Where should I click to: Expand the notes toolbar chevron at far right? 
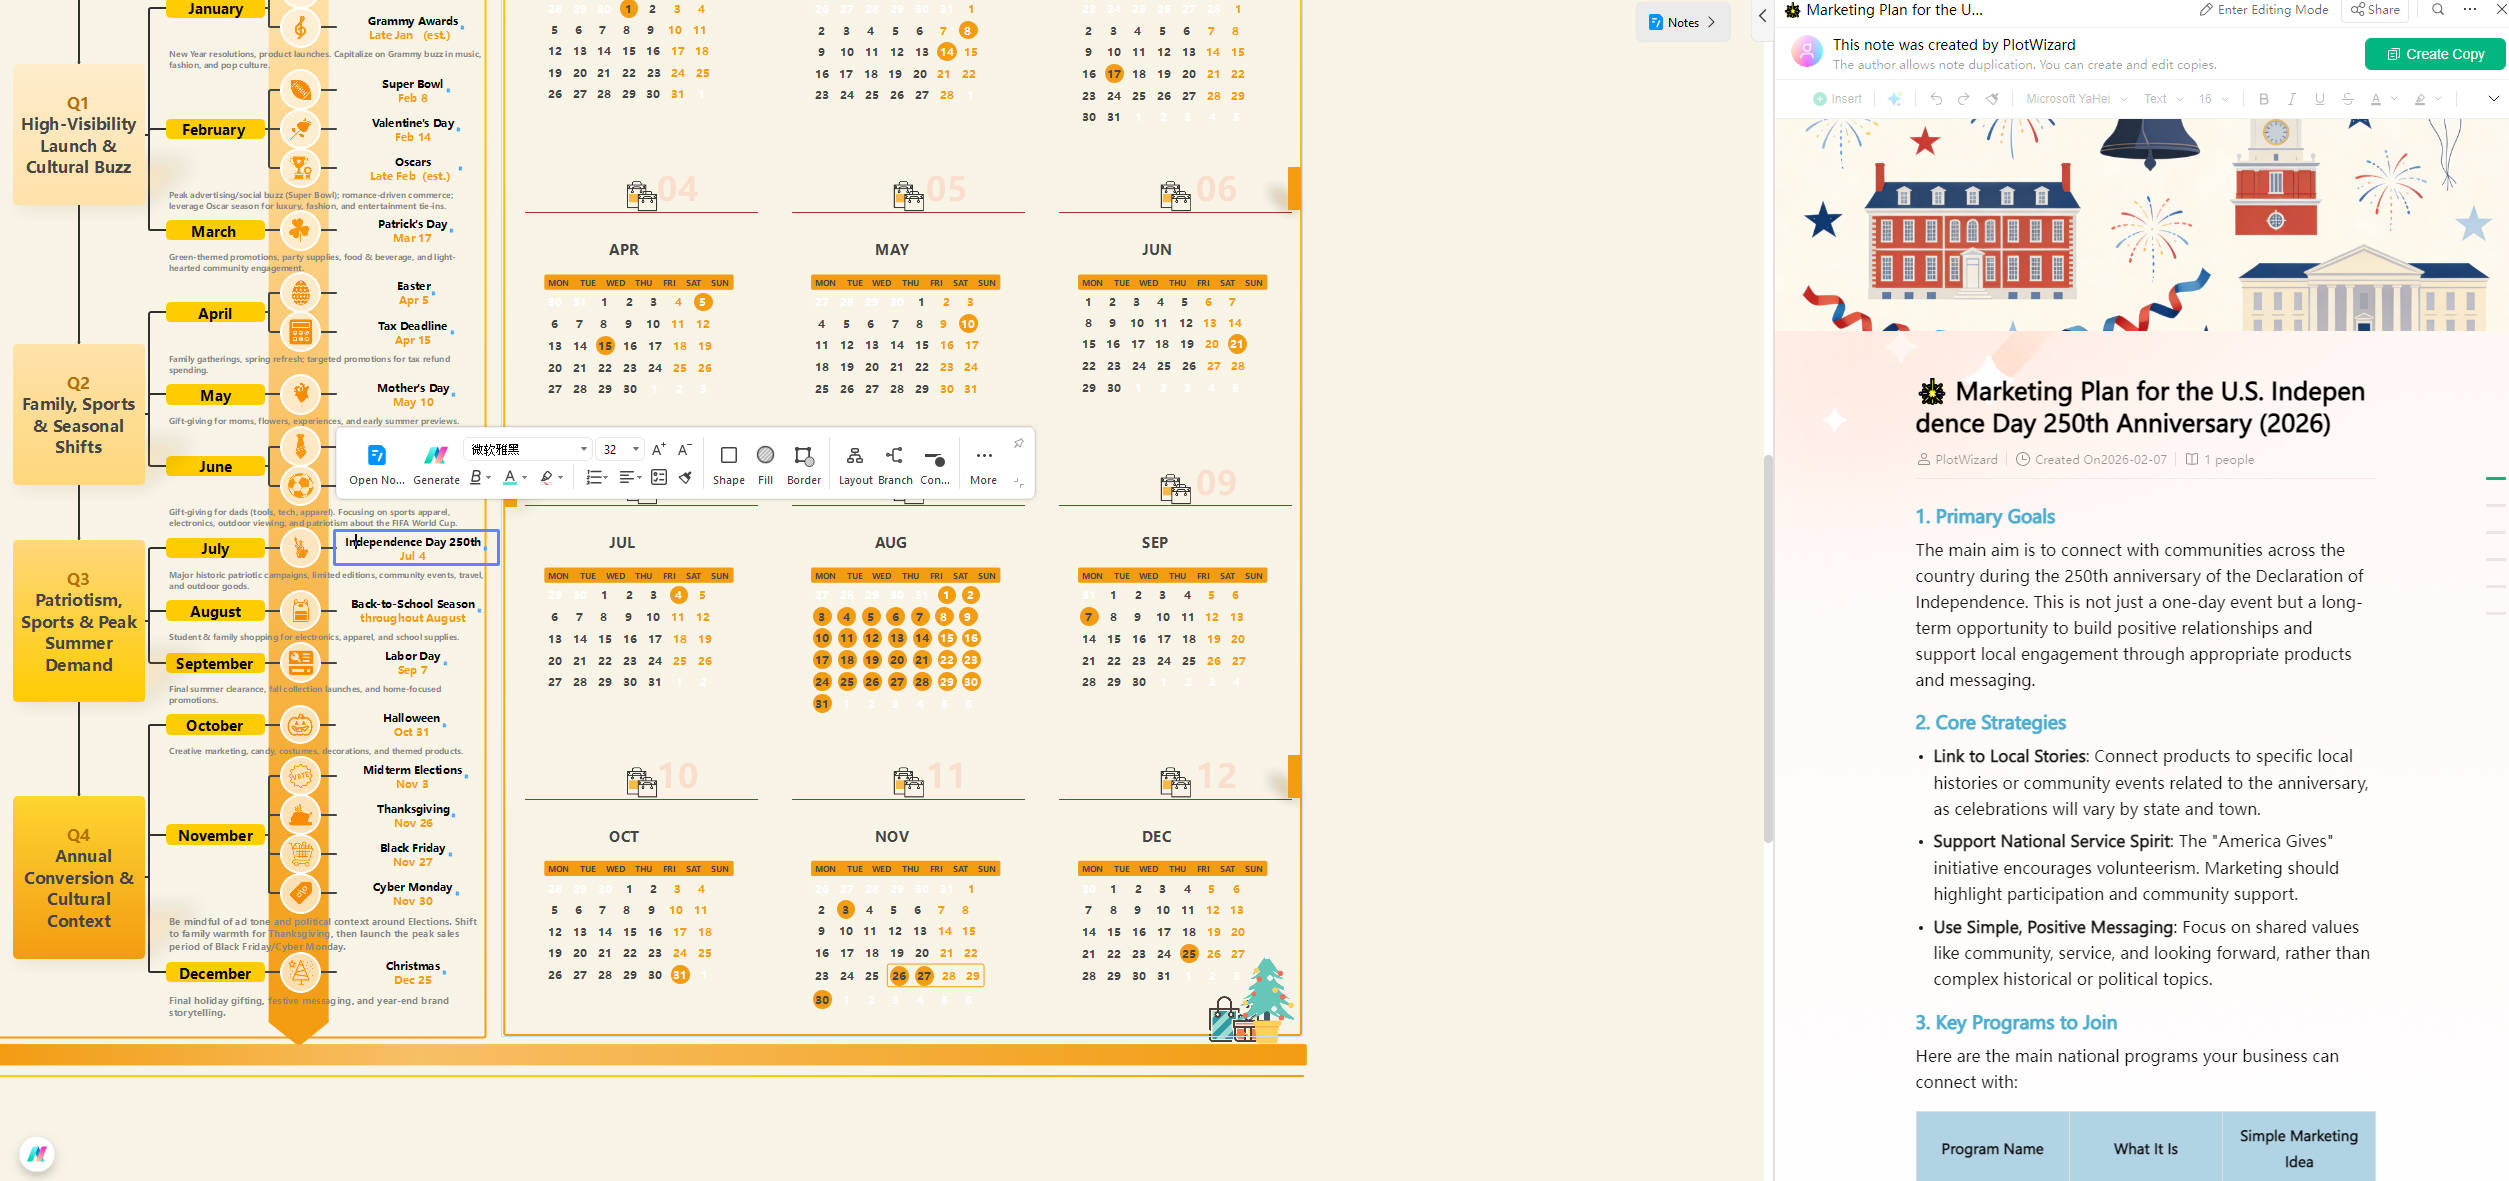tap(2493, 99)
